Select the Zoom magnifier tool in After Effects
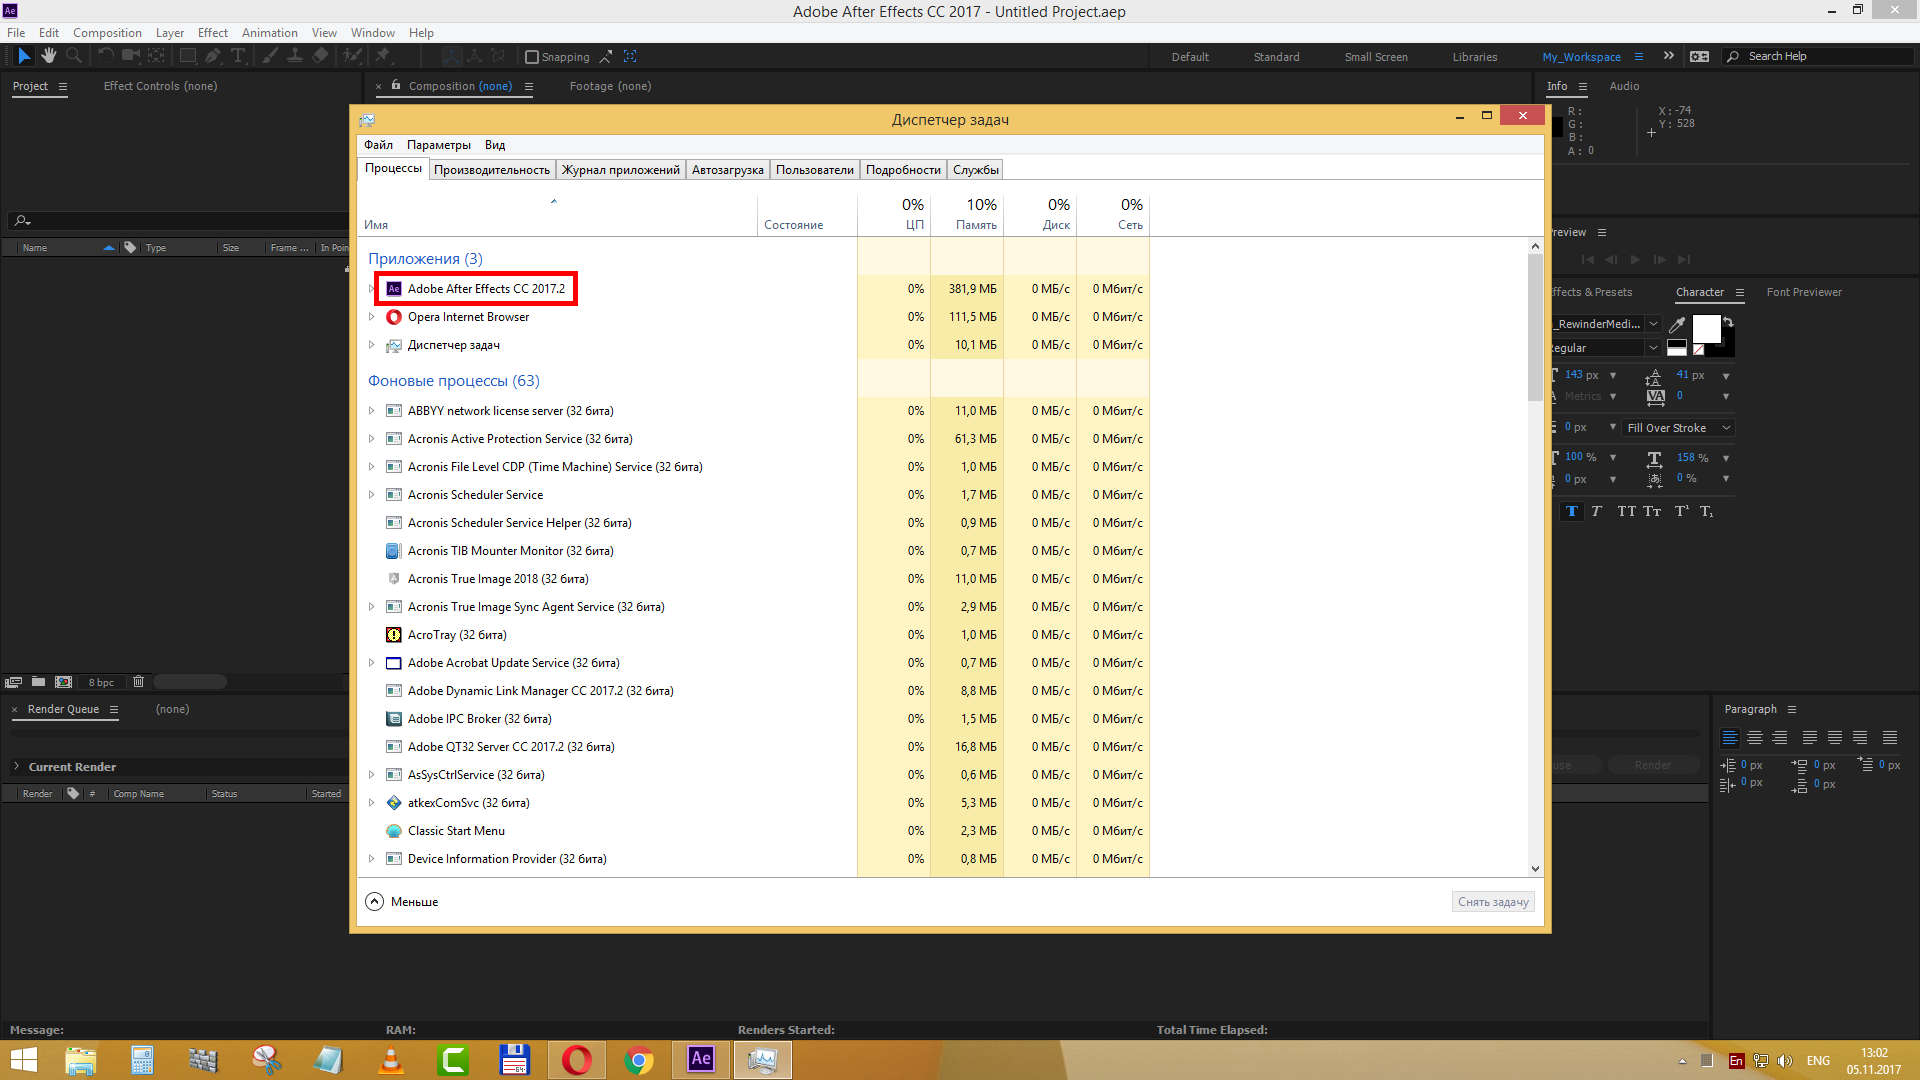This screenshot has width=1920, height=1080. (74, 56)
